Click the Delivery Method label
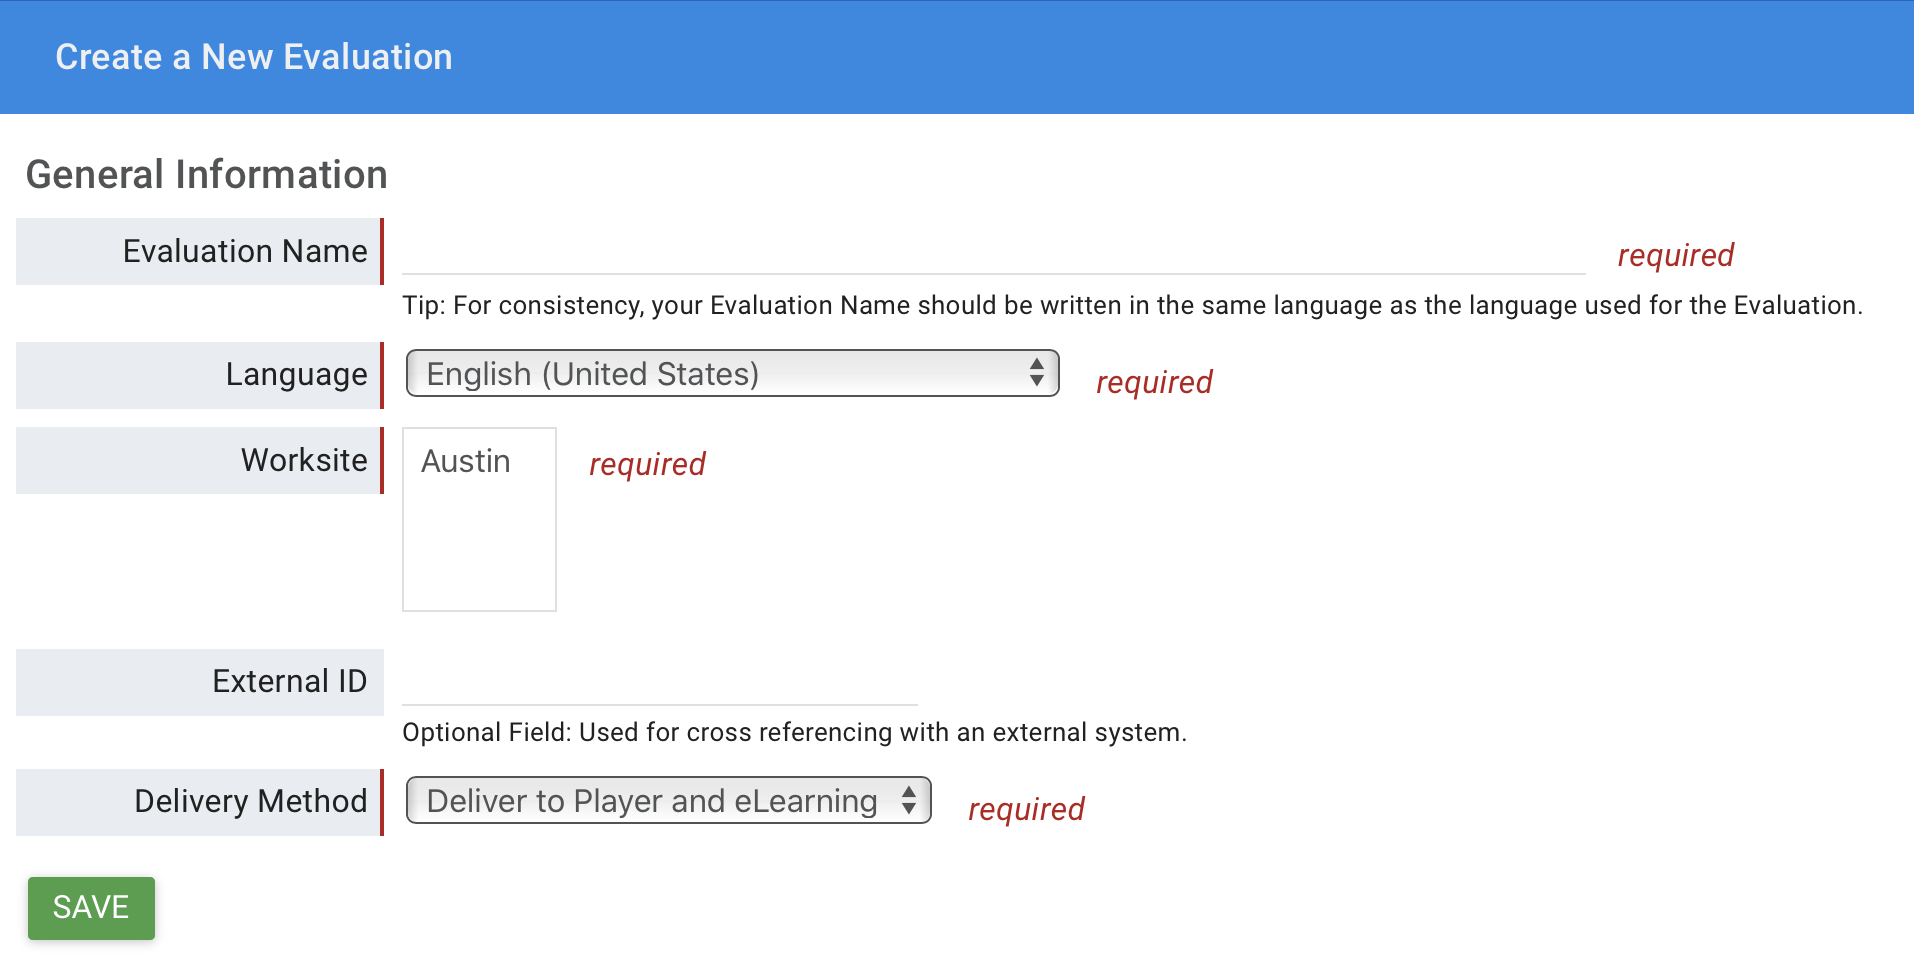 pyautogui.click(x=251, y=801)
